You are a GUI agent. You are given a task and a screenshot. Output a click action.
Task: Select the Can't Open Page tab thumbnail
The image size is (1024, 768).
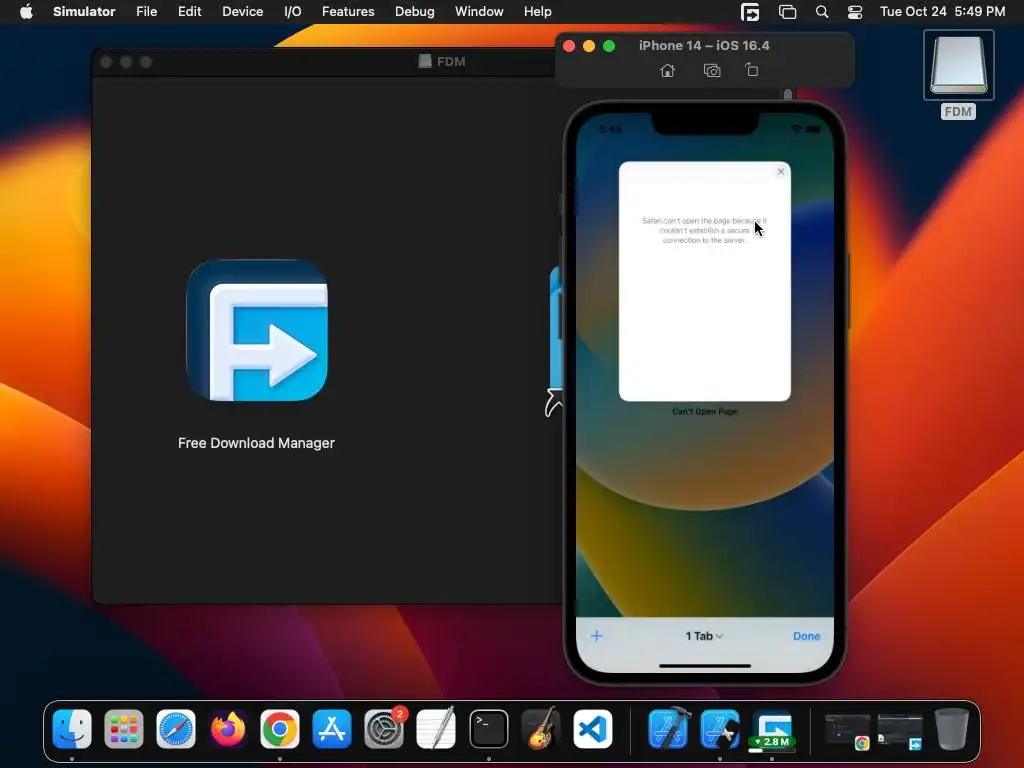point(705,281)
